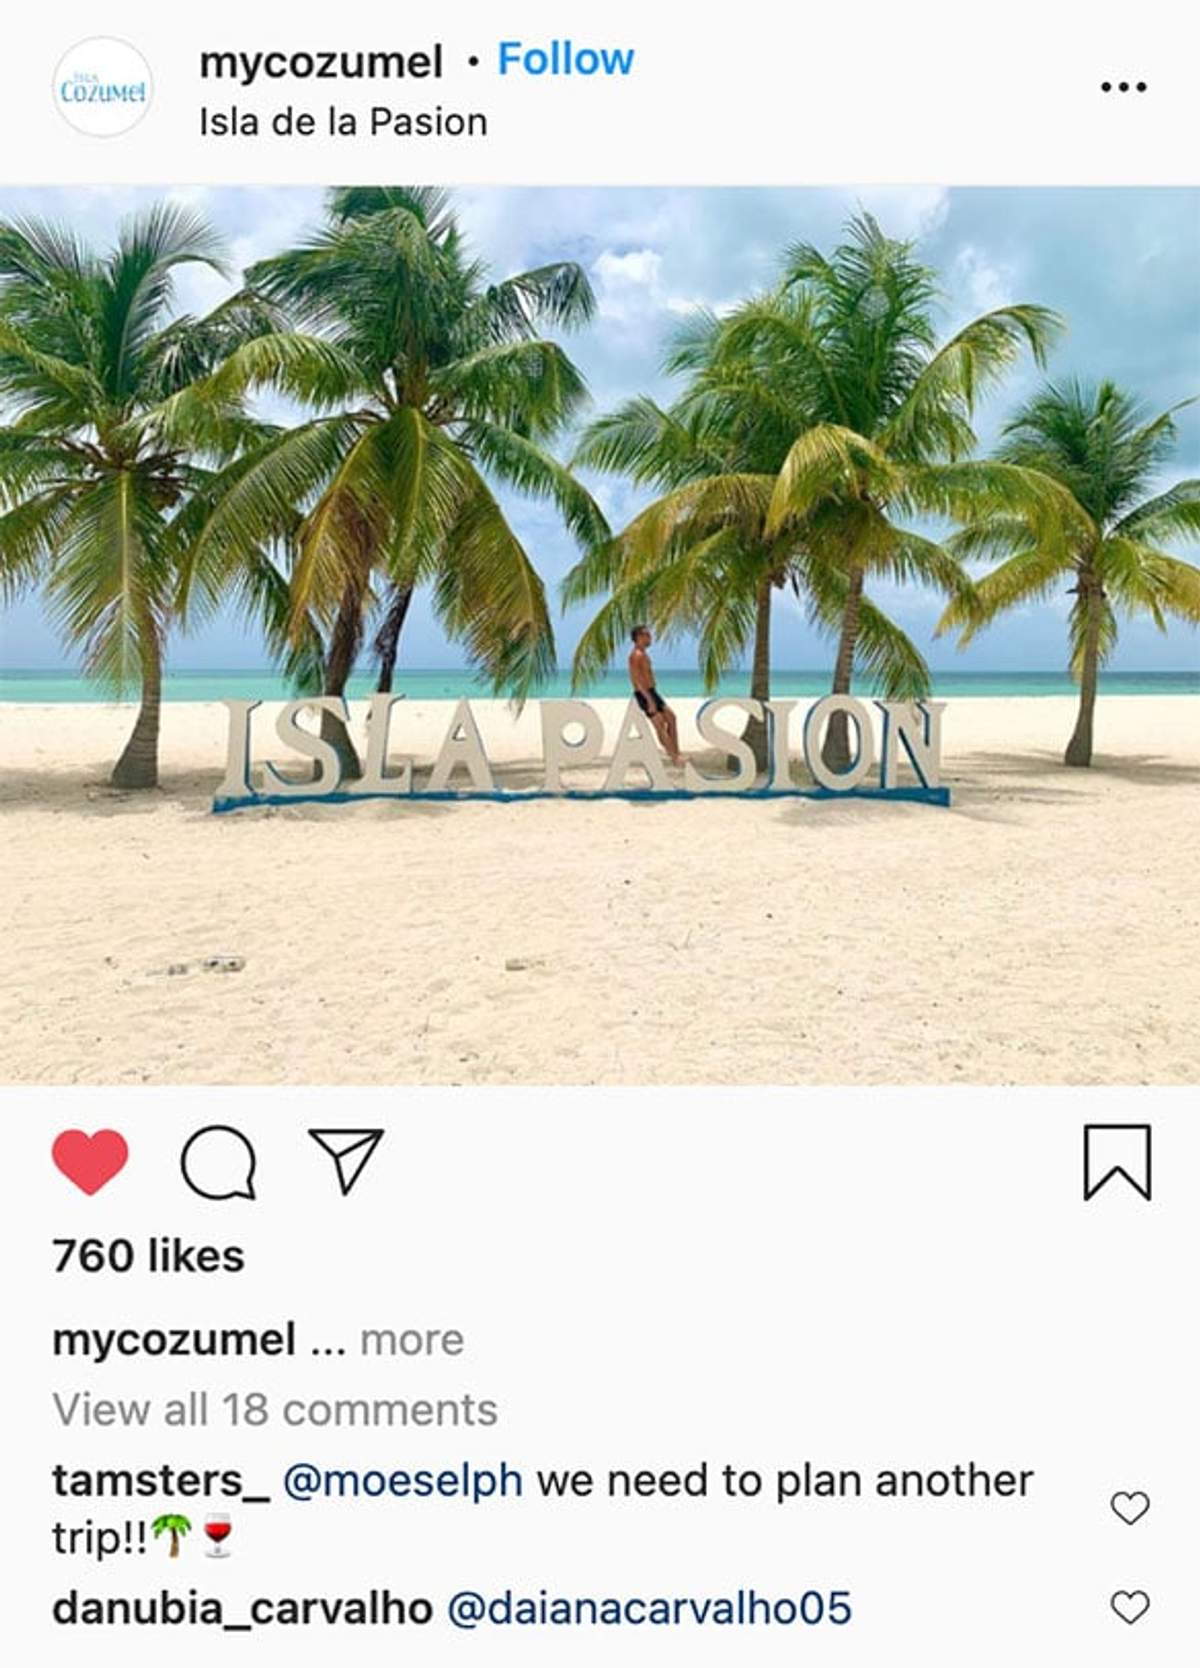Open the comment speech bubble icon
Image resolution: width=1200 pixels, height=1668 pixels.
pos(218,1162)
